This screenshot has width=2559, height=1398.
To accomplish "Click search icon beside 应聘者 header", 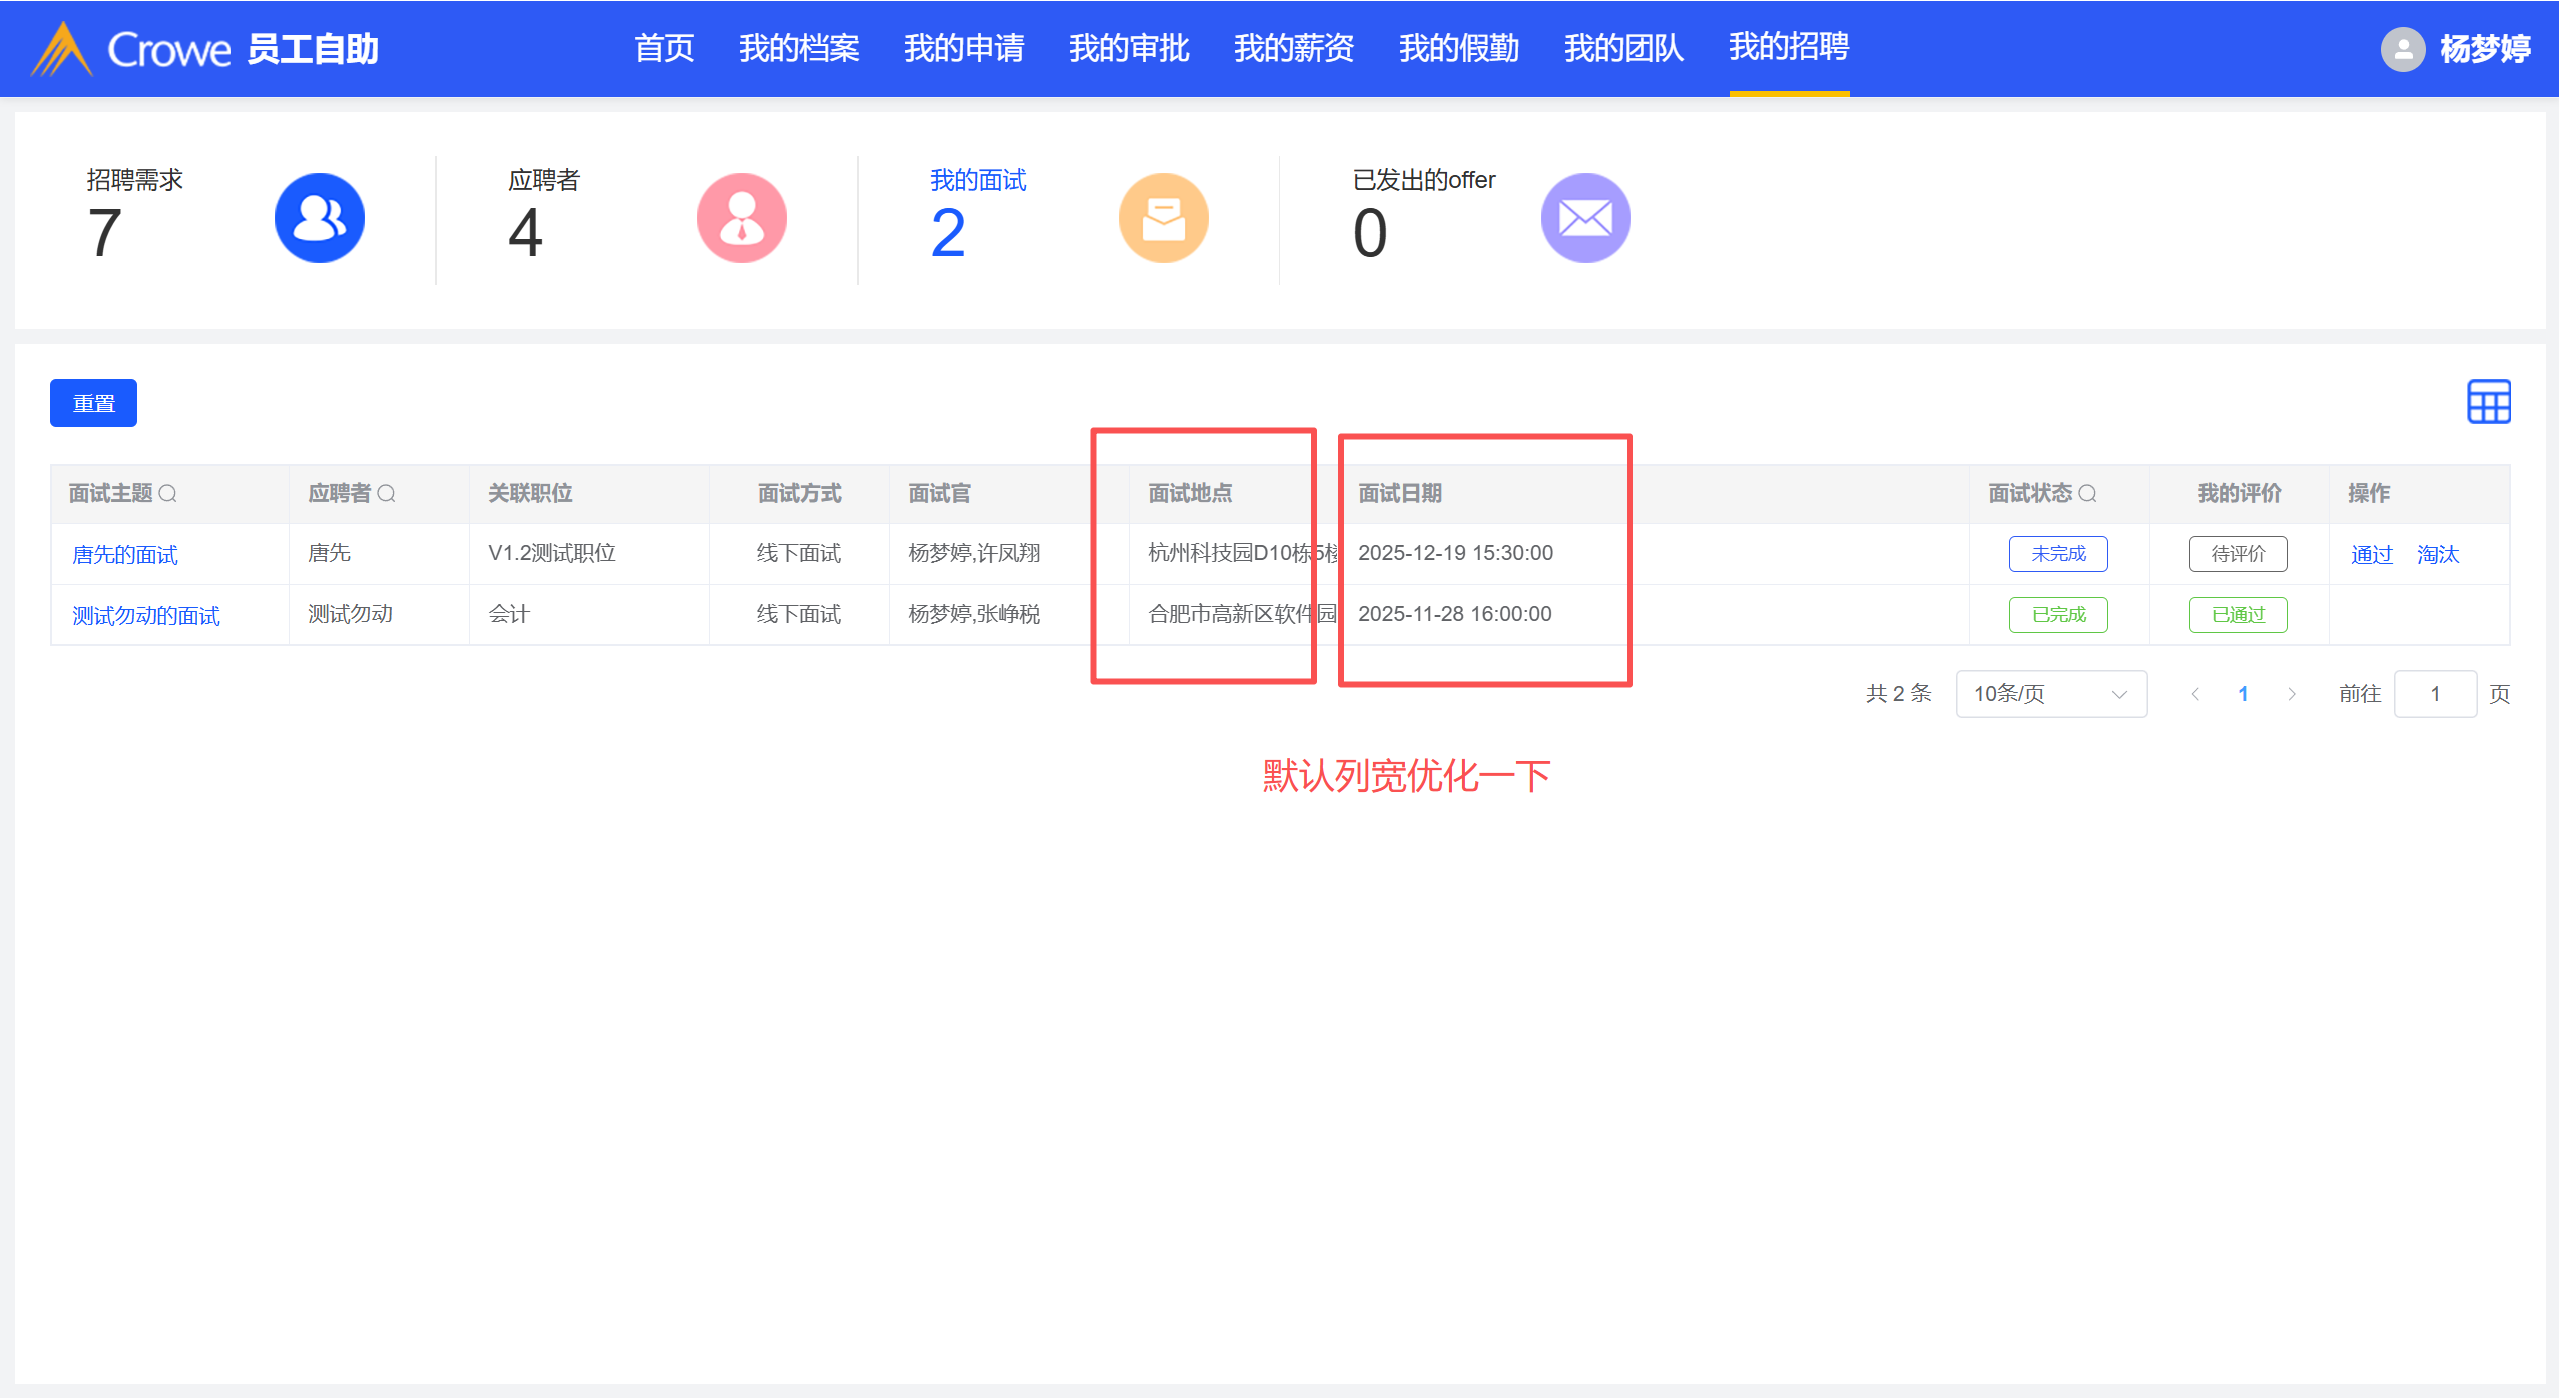I will [387, 494].
